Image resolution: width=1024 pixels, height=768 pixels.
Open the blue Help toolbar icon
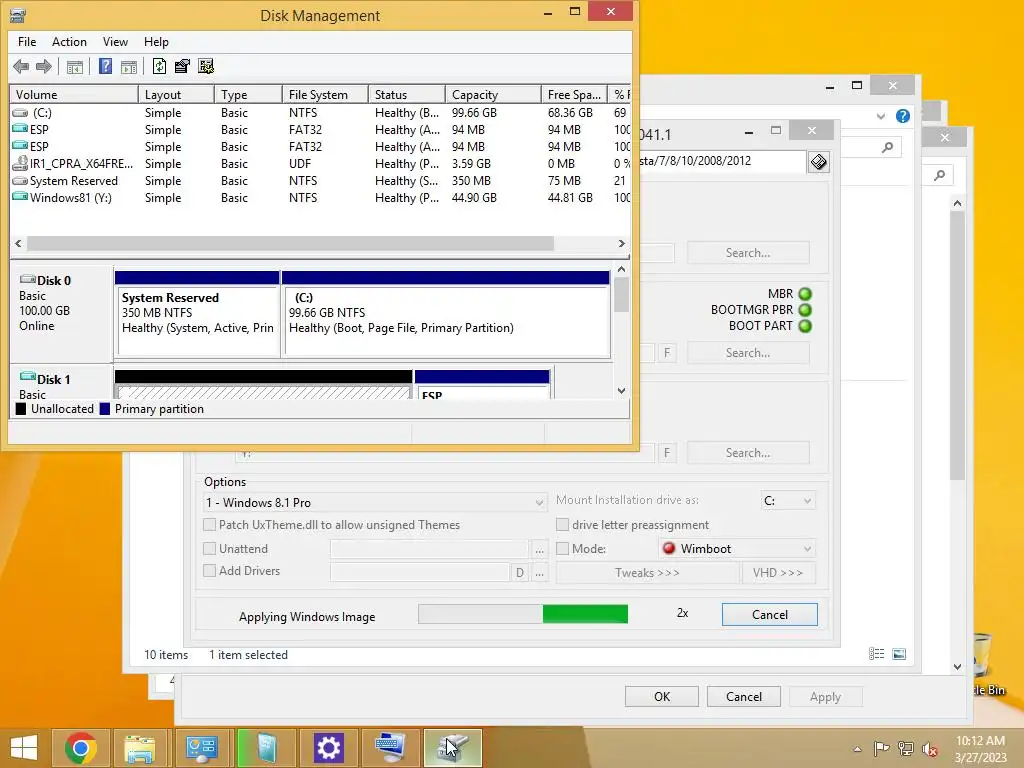[105, 66]
